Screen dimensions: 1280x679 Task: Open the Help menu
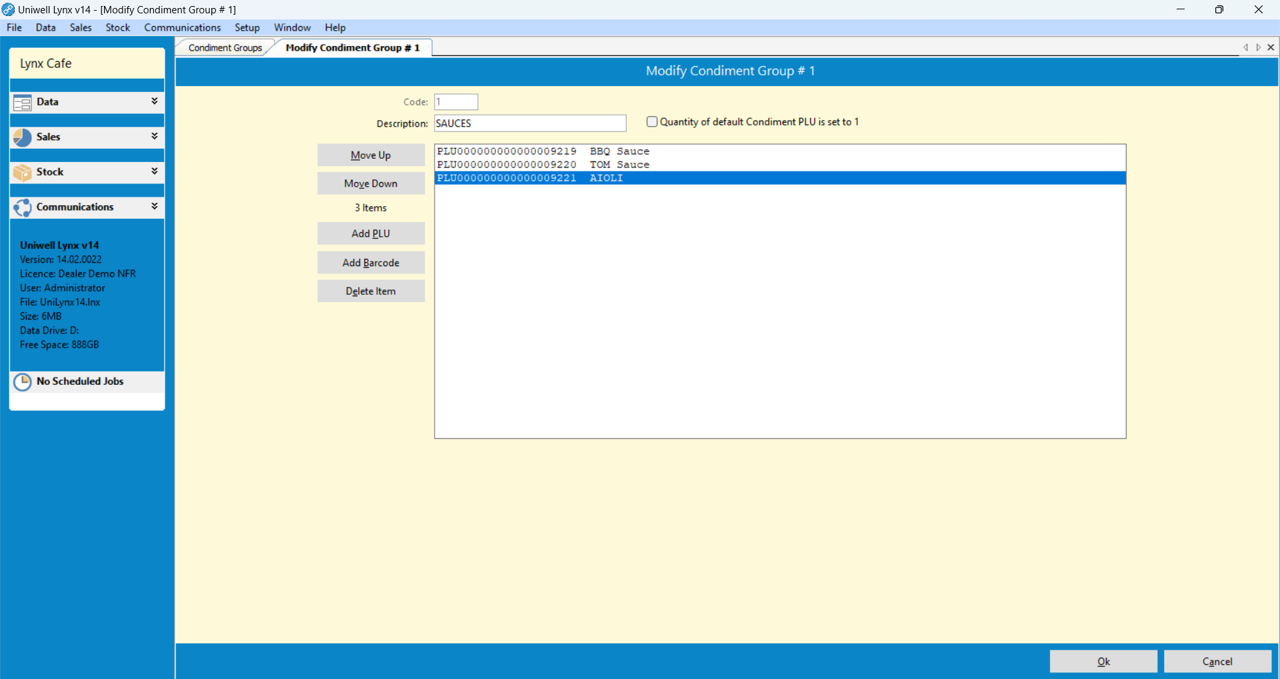[x=335, y=28]
